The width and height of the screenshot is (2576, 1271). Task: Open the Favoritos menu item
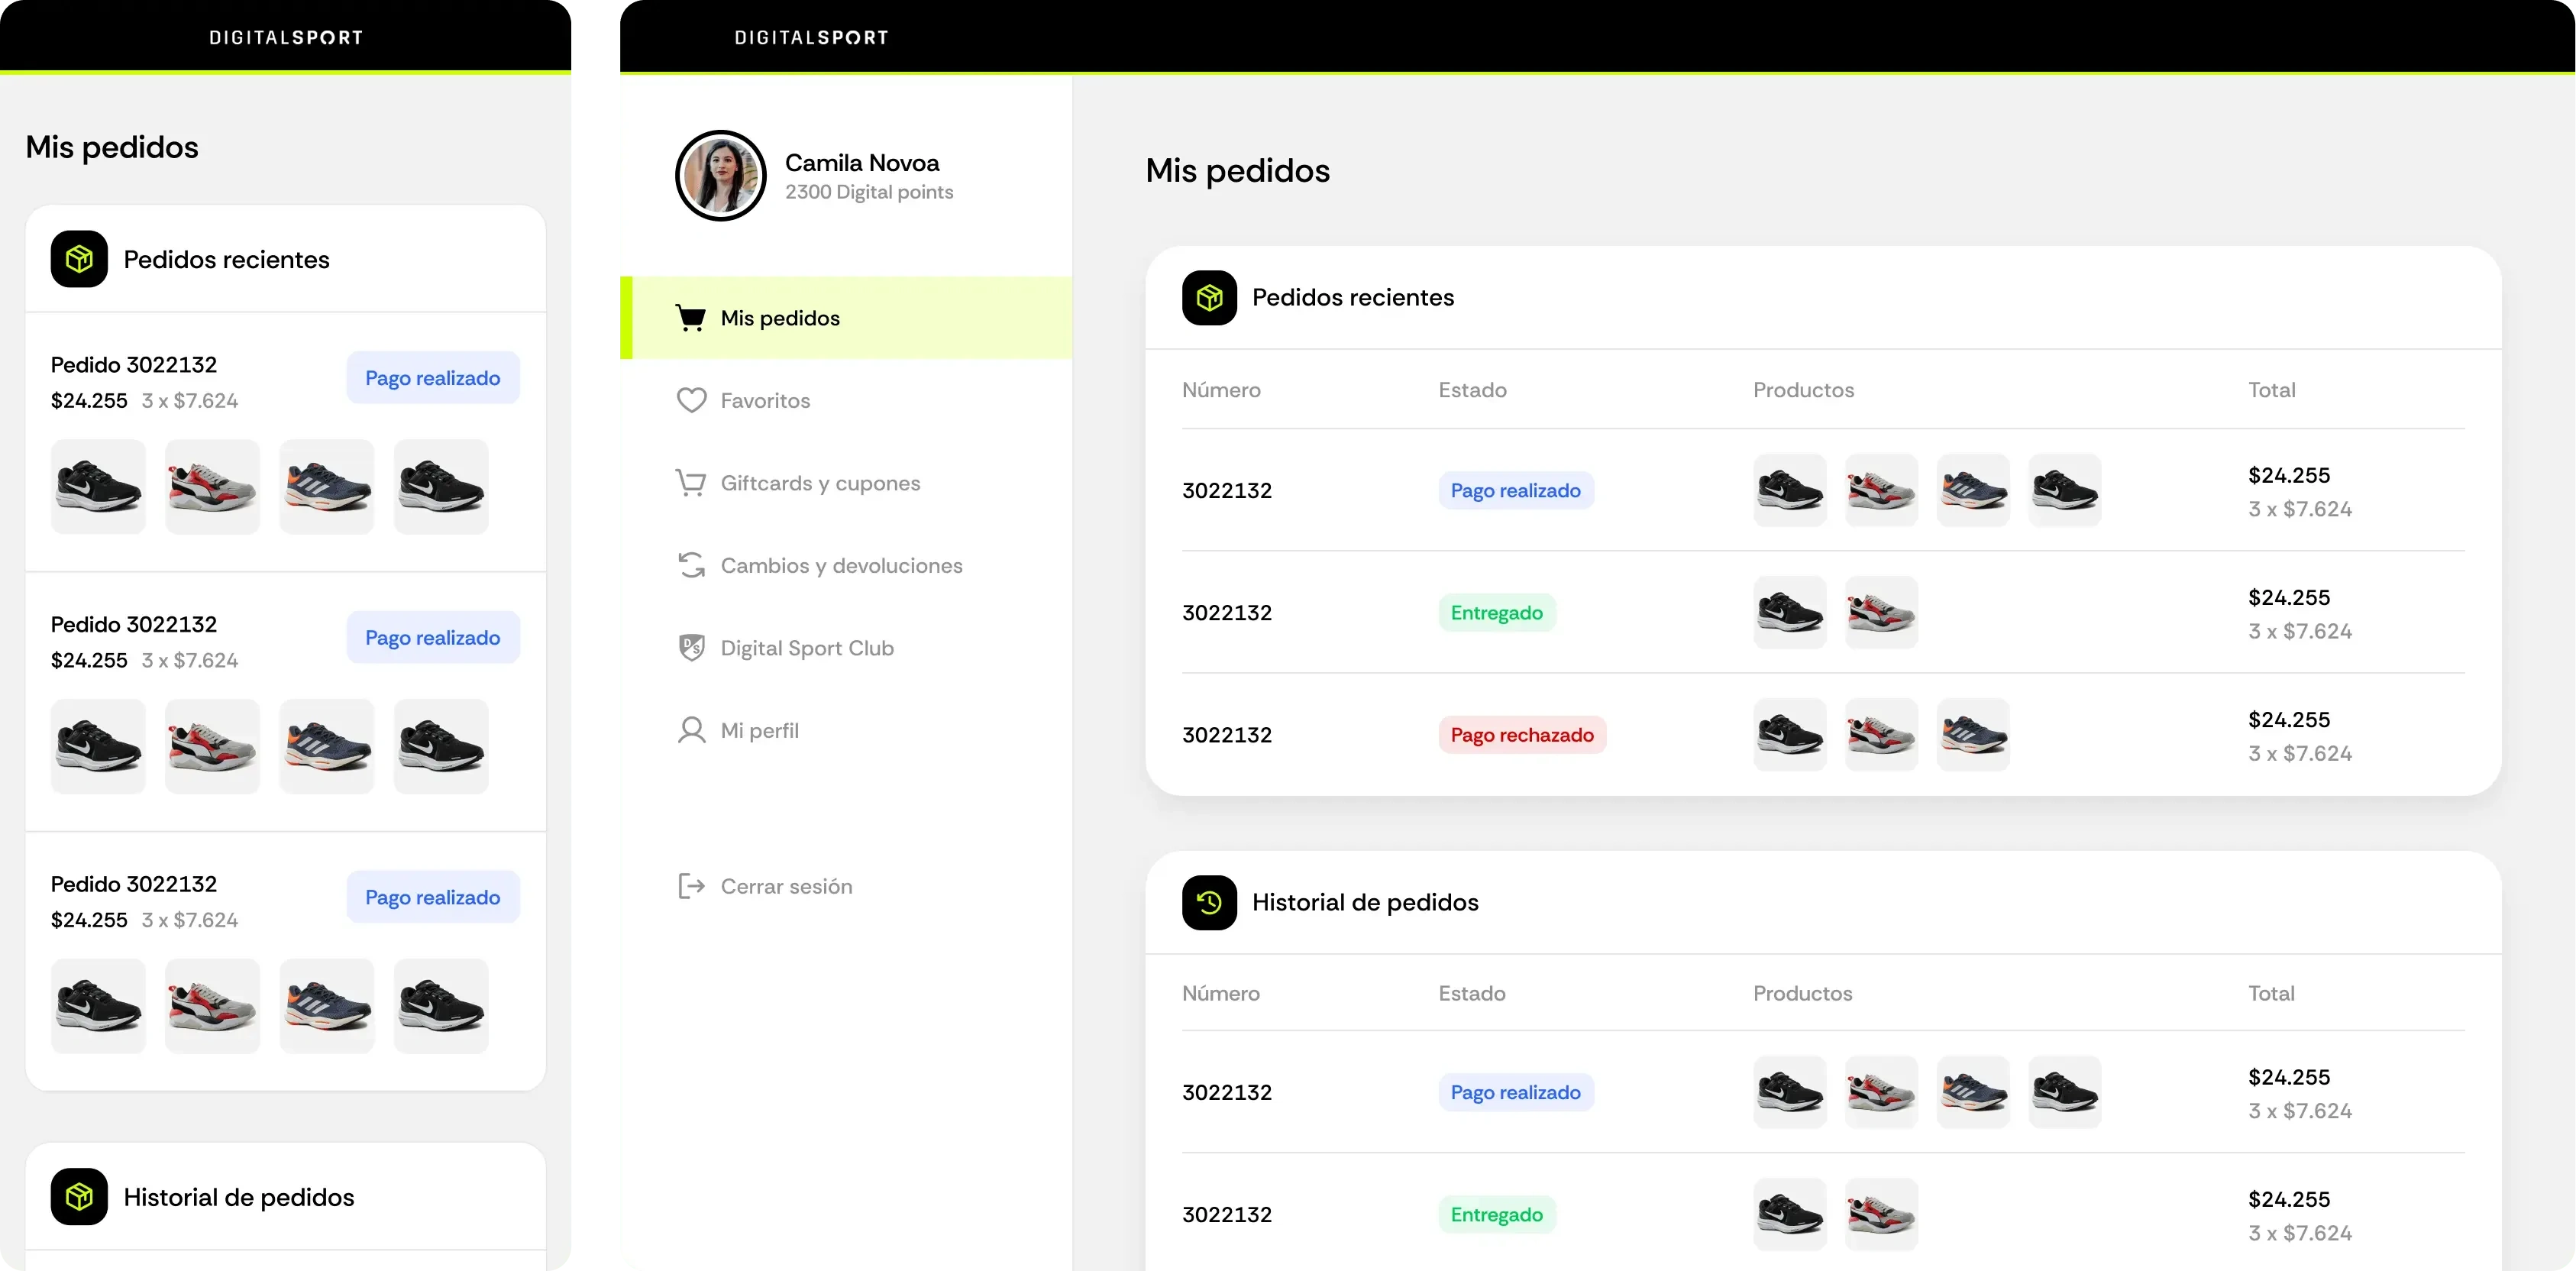[765, 400]
